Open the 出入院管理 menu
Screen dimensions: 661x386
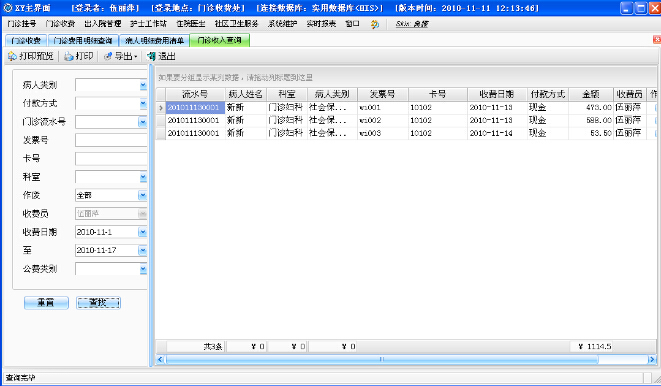(x=102, y=24)
